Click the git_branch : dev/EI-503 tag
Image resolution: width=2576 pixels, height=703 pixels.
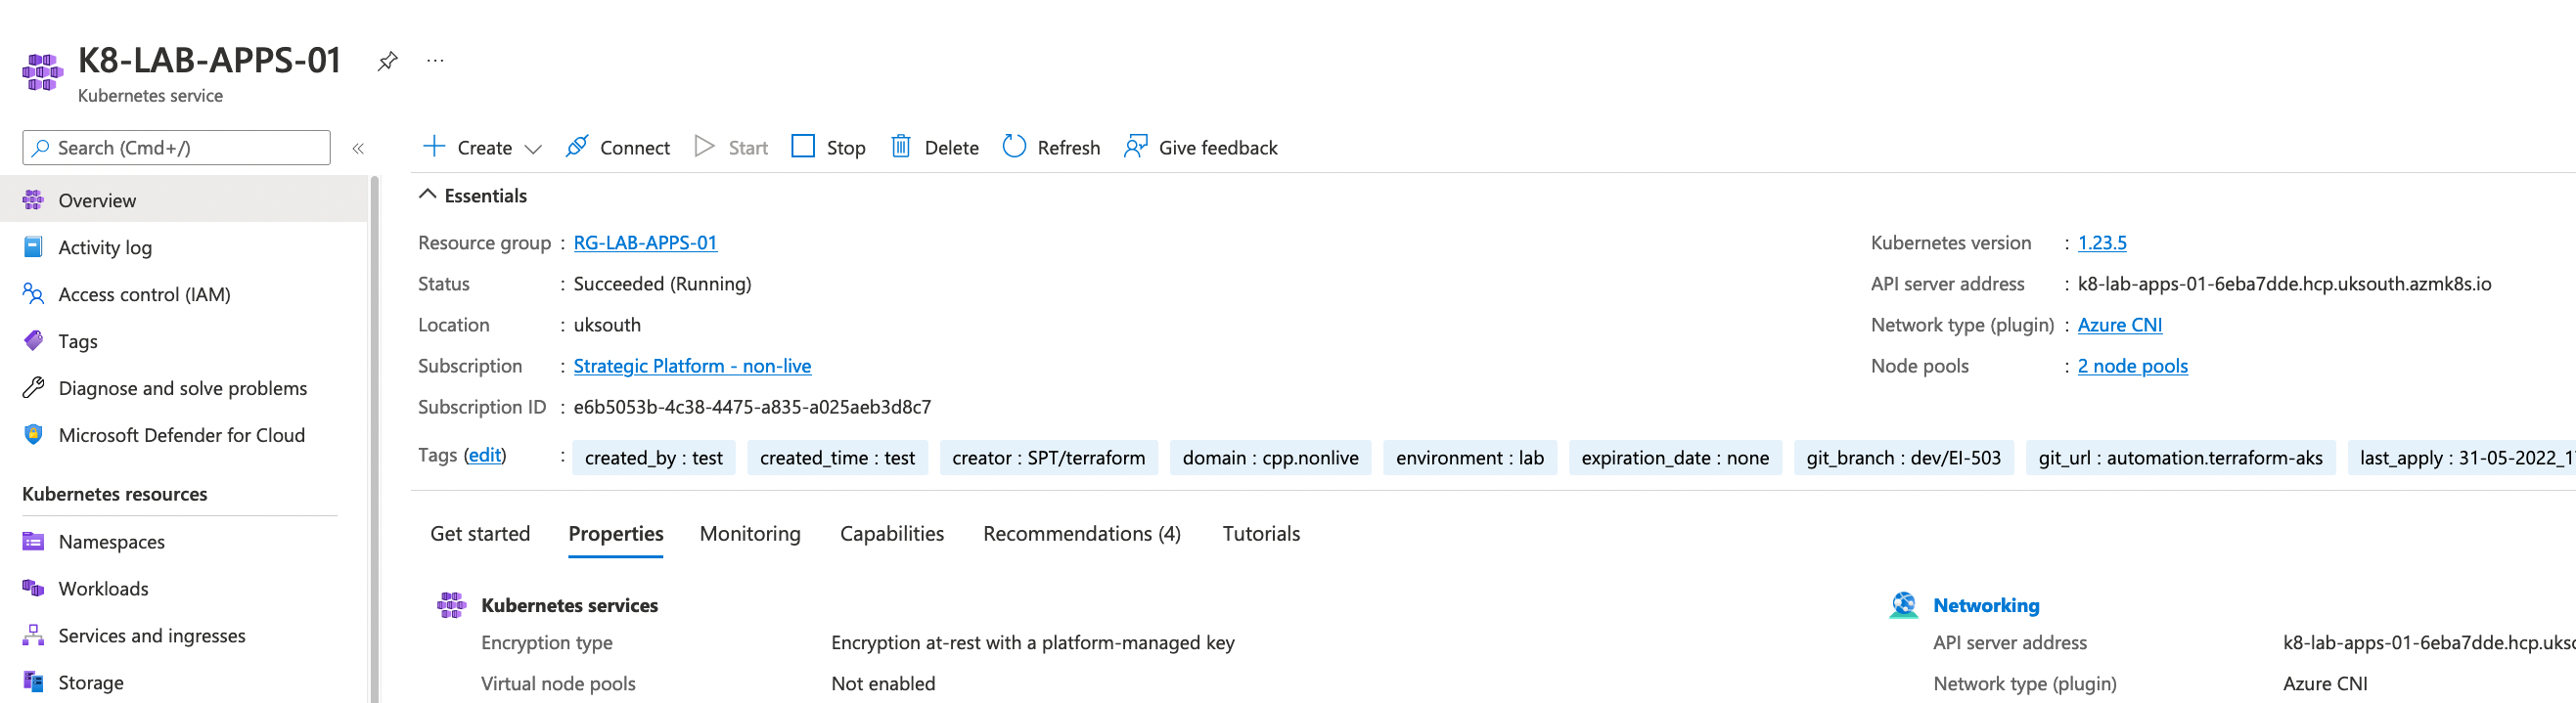point(1904,458)
